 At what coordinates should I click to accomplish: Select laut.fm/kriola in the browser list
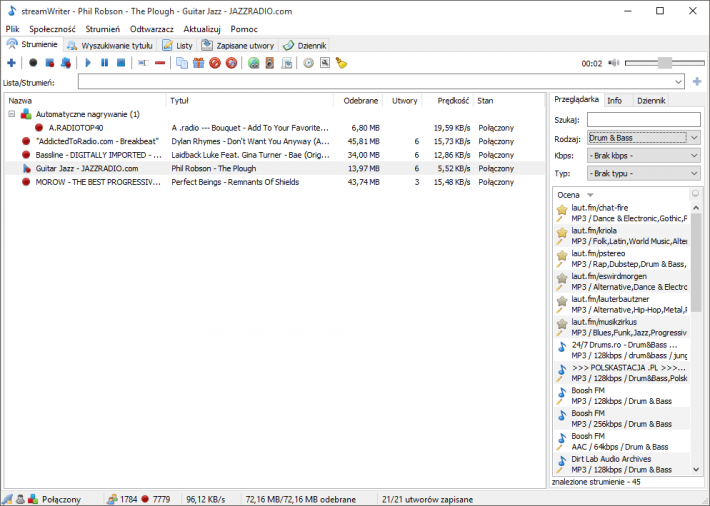click(x=622, y=236)
